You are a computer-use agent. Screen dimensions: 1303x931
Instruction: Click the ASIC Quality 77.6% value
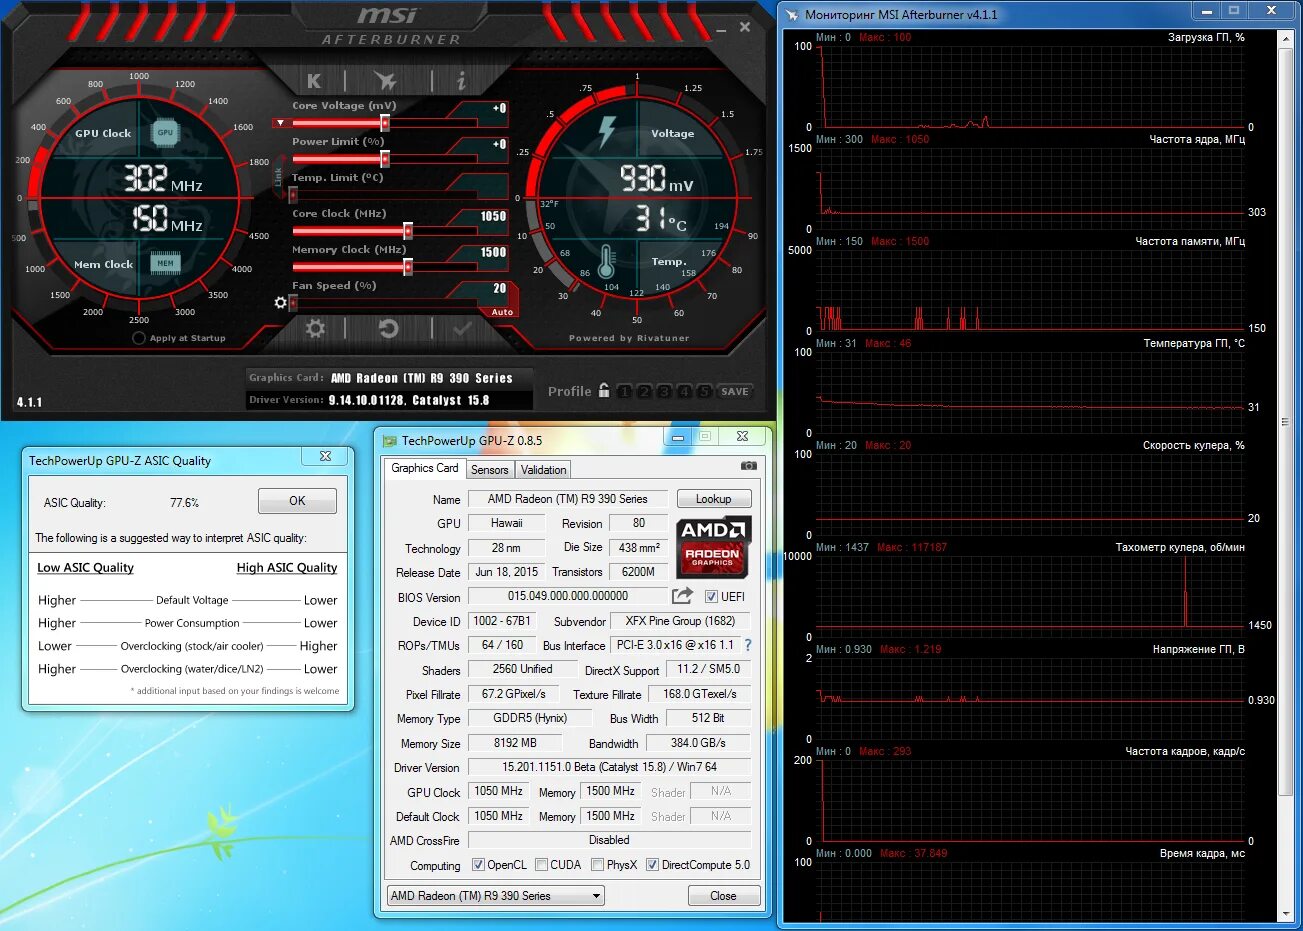click(x=184, y=503)
